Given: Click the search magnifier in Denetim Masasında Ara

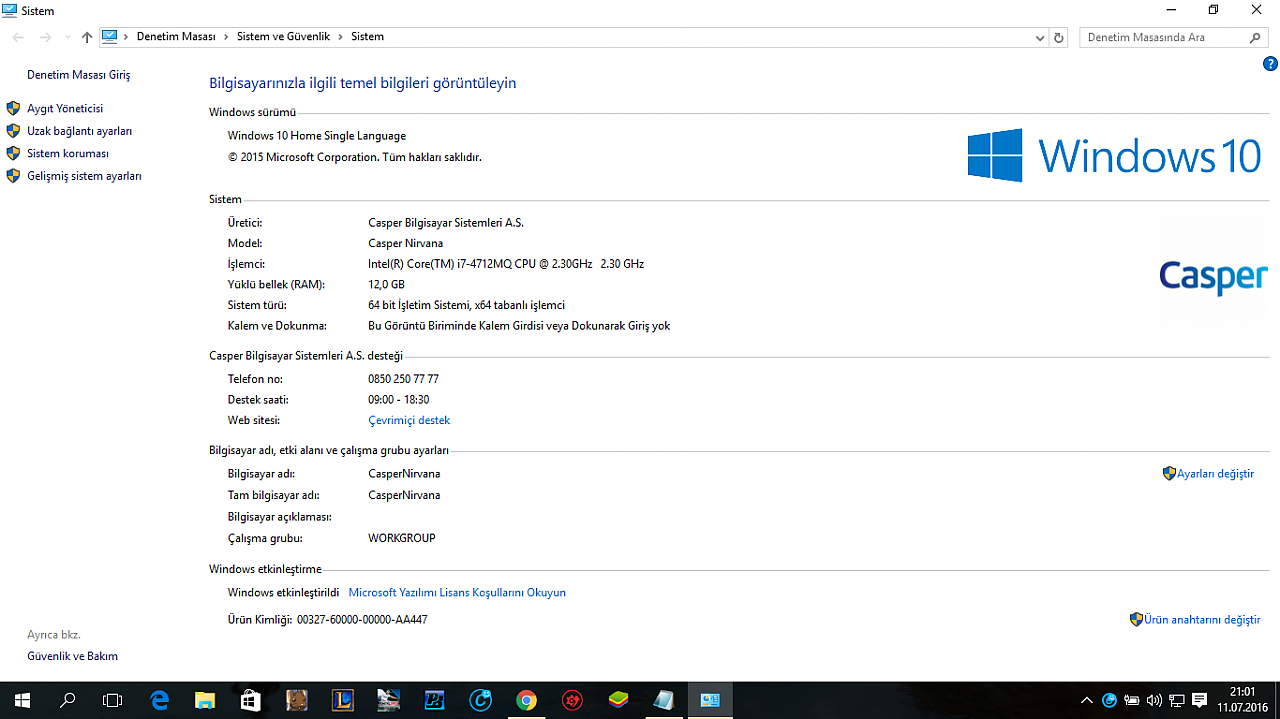Looking at the screenshot, I should (x=1256, y=37).
